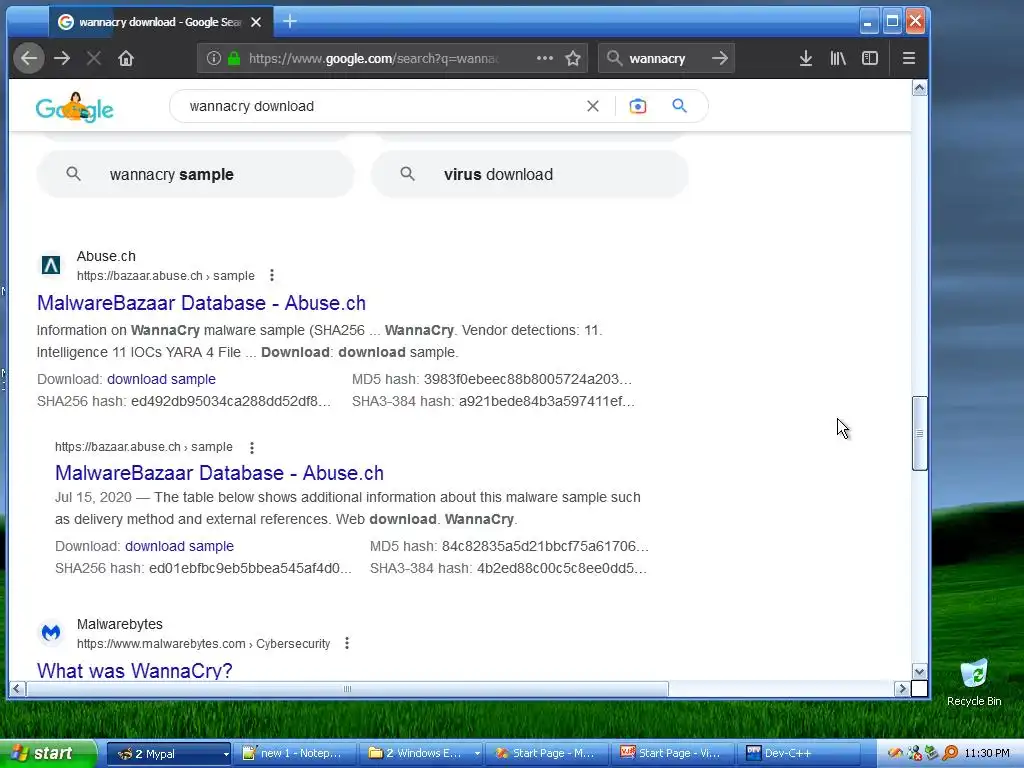Open more options for second bazaar.abuse.ch result
Viewport: 1024px width, 768px height.
pyautogui.click(x=251, y=447)
